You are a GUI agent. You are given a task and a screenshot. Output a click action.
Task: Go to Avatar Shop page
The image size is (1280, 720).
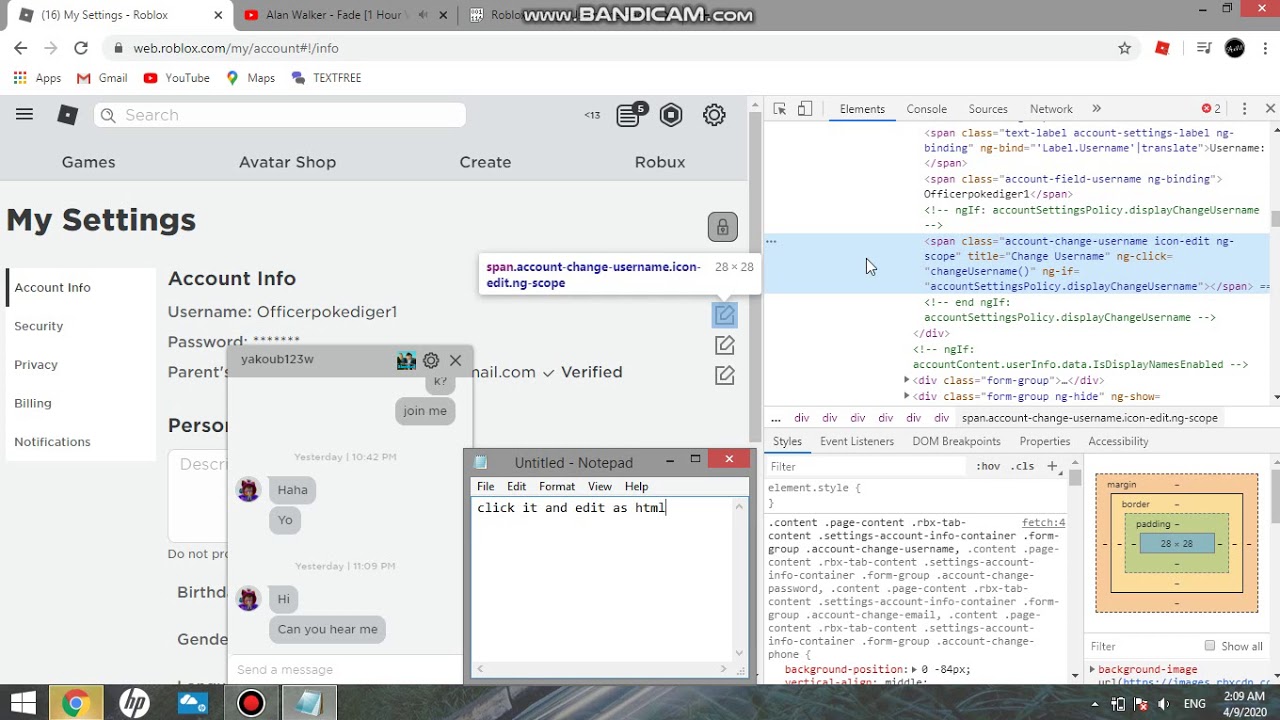click(x=287, y=162)
